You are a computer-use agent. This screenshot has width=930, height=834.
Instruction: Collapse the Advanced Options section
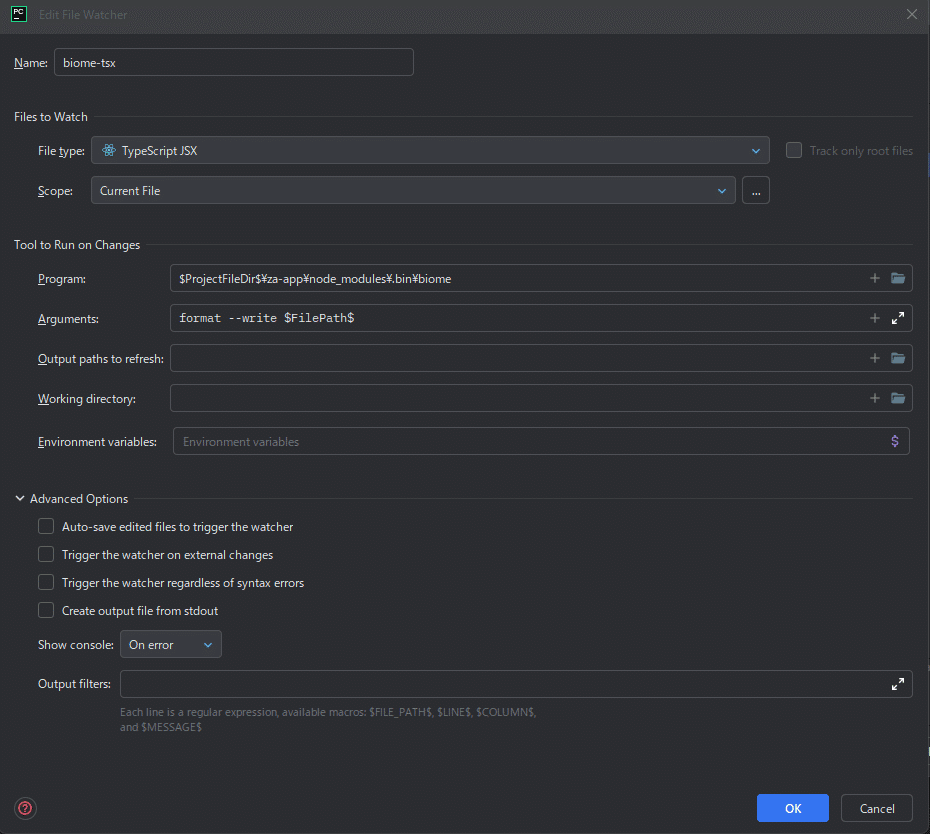pyautogui.click(x=18, y=498)
